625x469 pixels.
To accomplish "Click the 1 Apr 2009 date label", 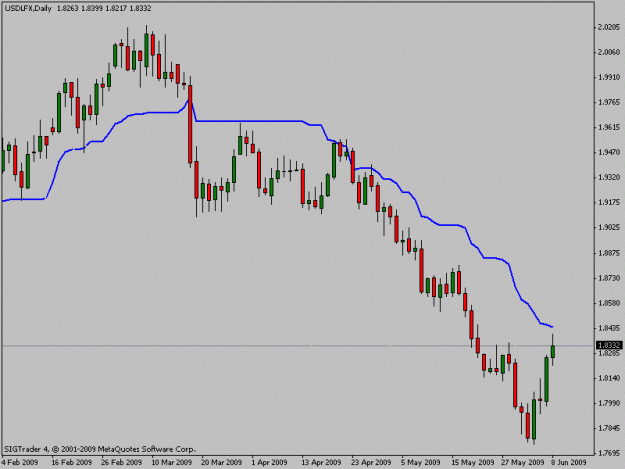I will coord(269,463).
